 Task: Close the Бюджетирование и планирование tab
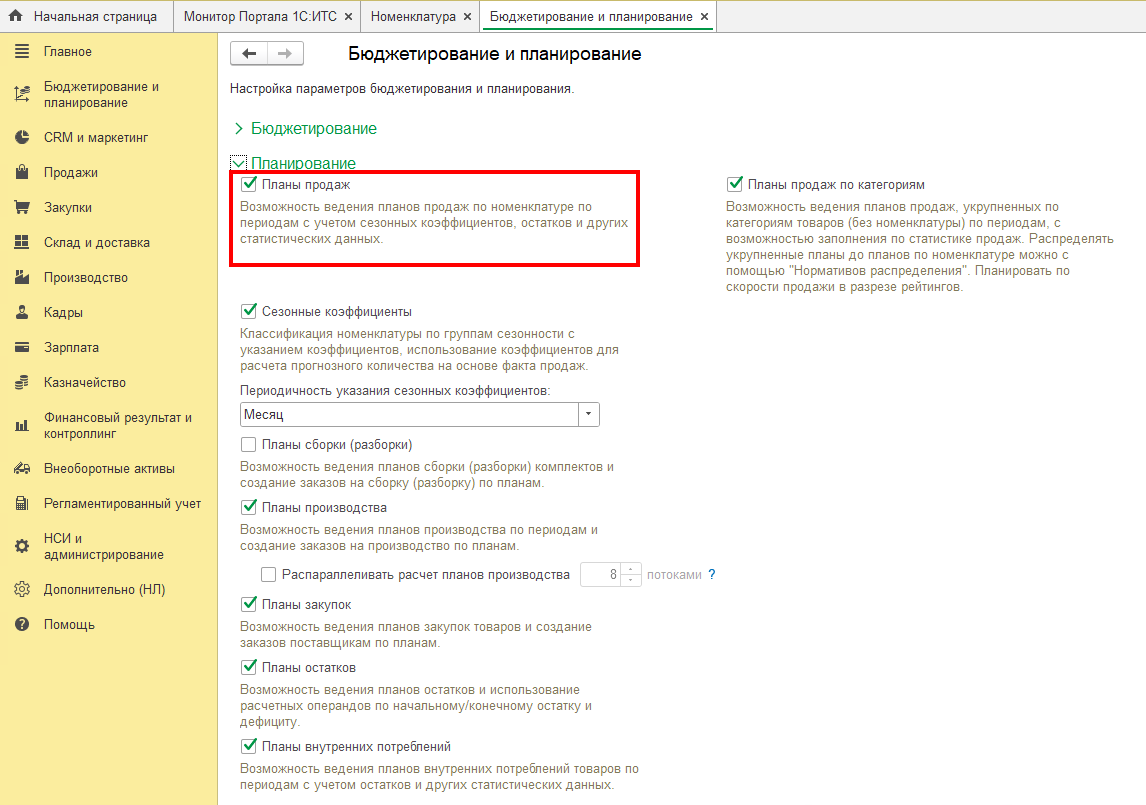pos(704,16)
